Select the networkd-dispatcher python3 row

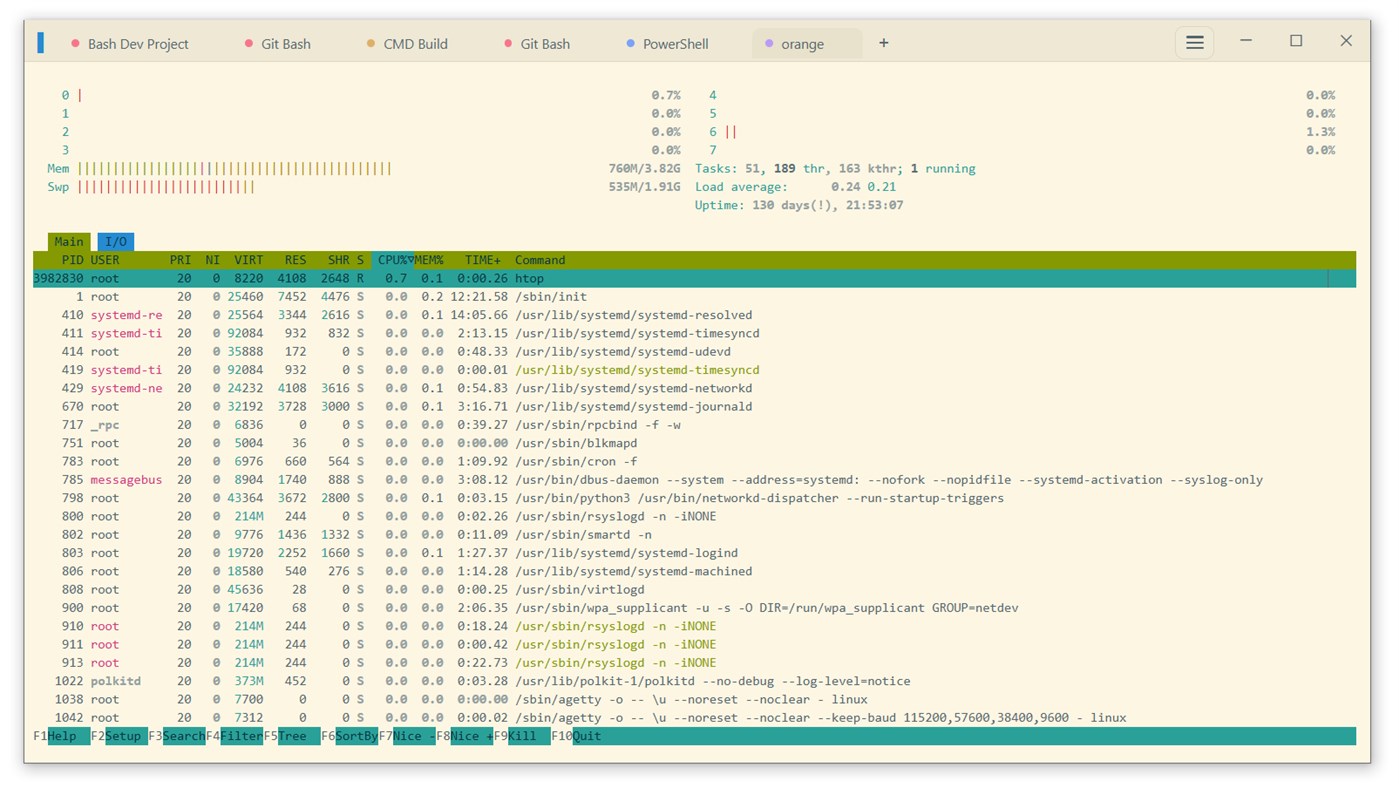[x=694, y=498]
